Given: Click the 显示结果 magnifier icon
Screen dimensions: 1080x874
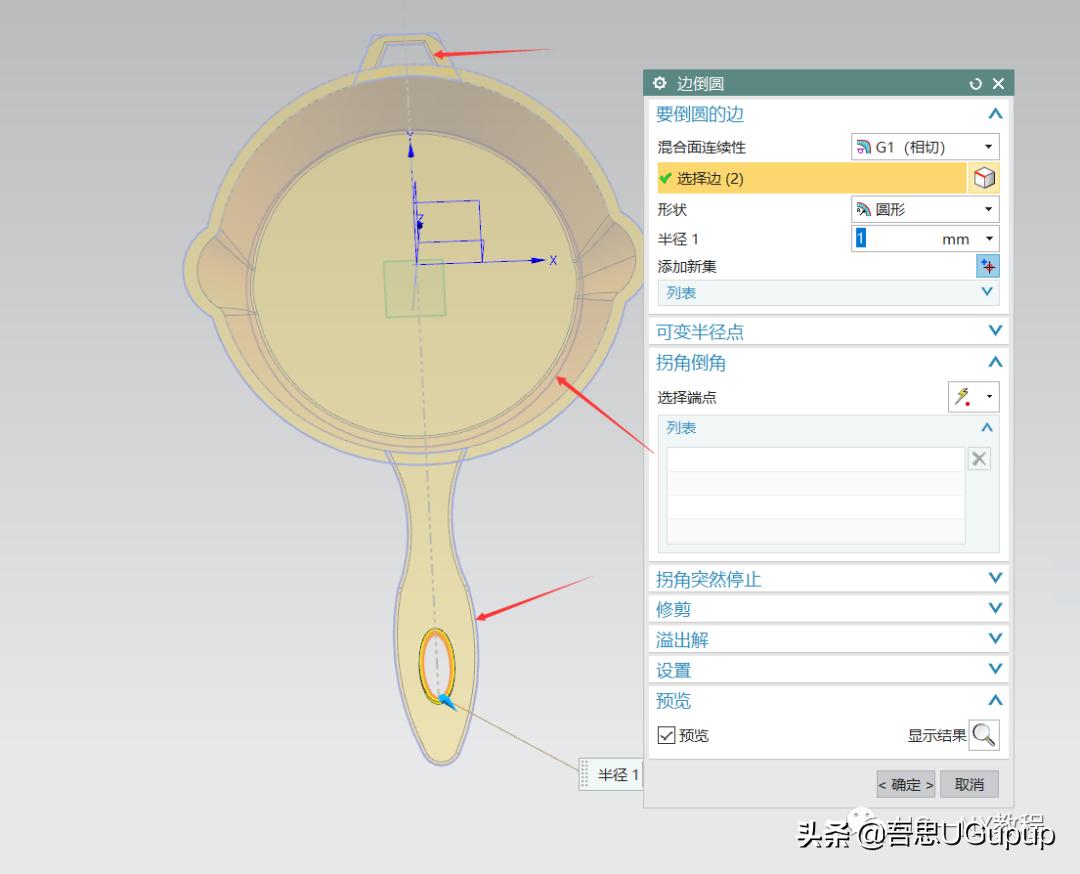Looking at the screenshot, I should (x=984, y=736).
